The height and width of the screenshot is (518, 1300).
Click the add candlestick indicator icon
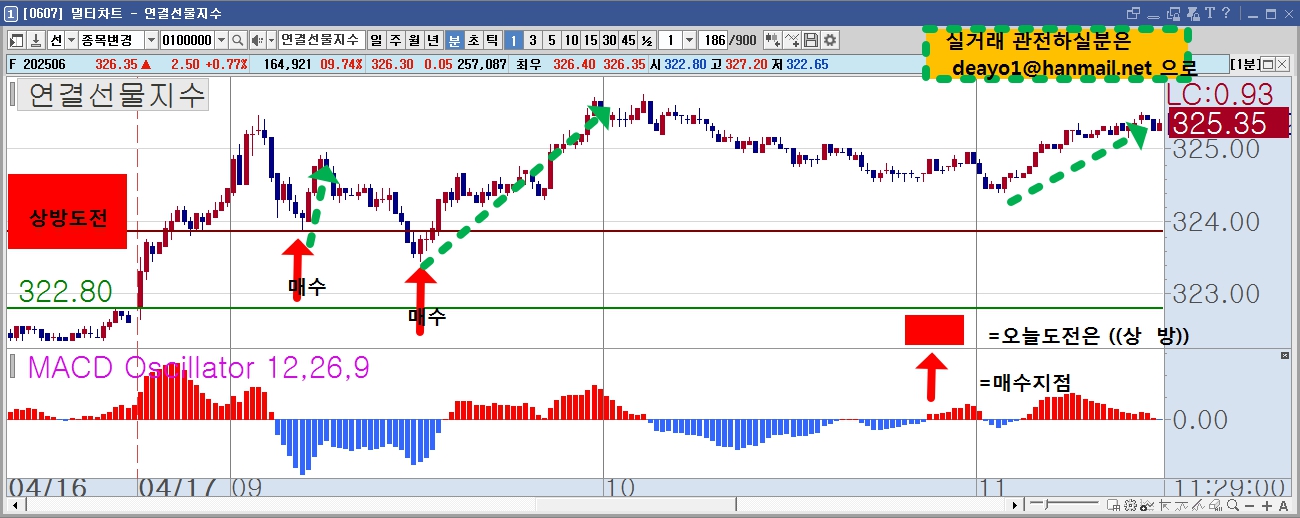click(773, 40)
